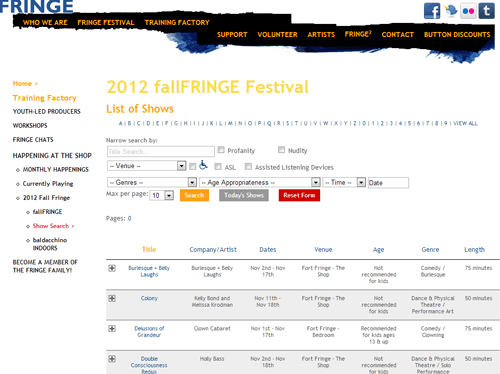This screenshot has height=374, width=500.
Task: Open the Max per page dropdown
Action: click(x=162, y=195)
